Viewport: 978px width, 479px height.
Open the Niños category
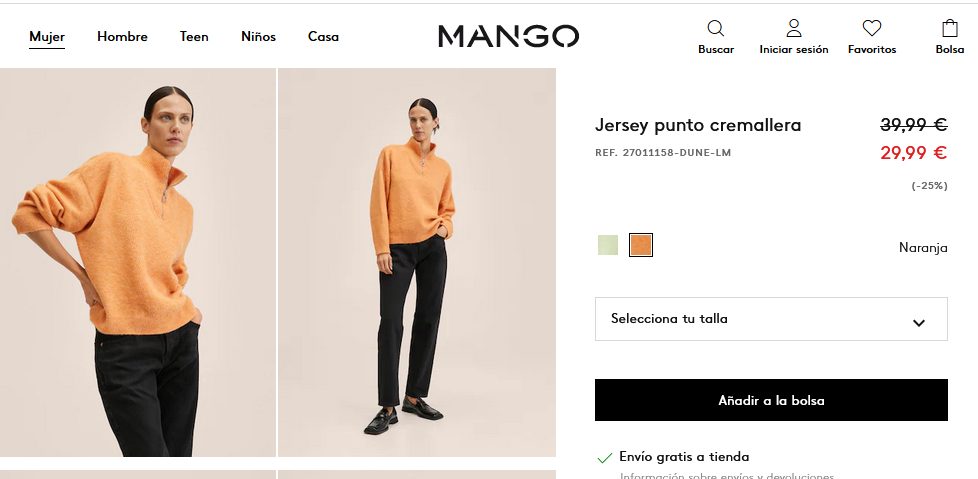(x=258, y=37)
